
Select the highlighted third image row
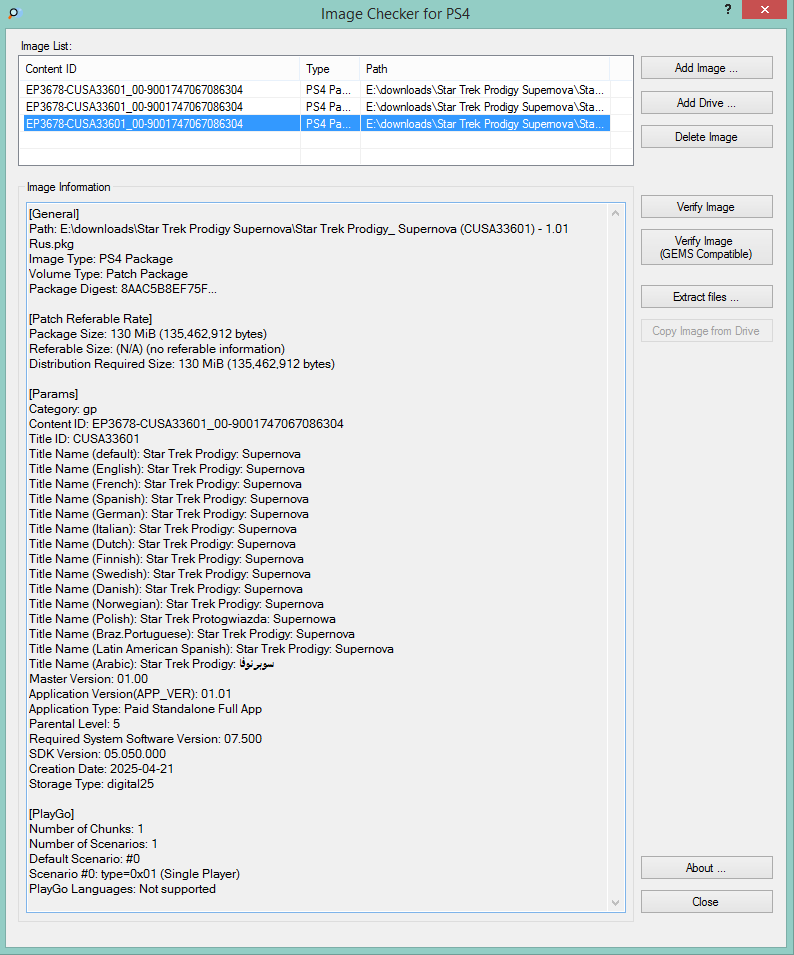[x=317, y=124]
